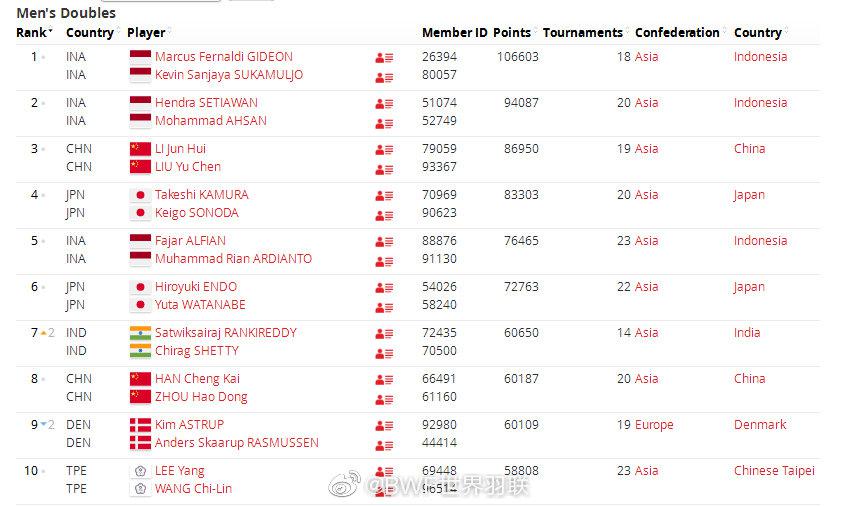Open Kevin Sanjaya SUKAMULJO player link
Viewport: 861px width, 506px height.
click(228, 75)
